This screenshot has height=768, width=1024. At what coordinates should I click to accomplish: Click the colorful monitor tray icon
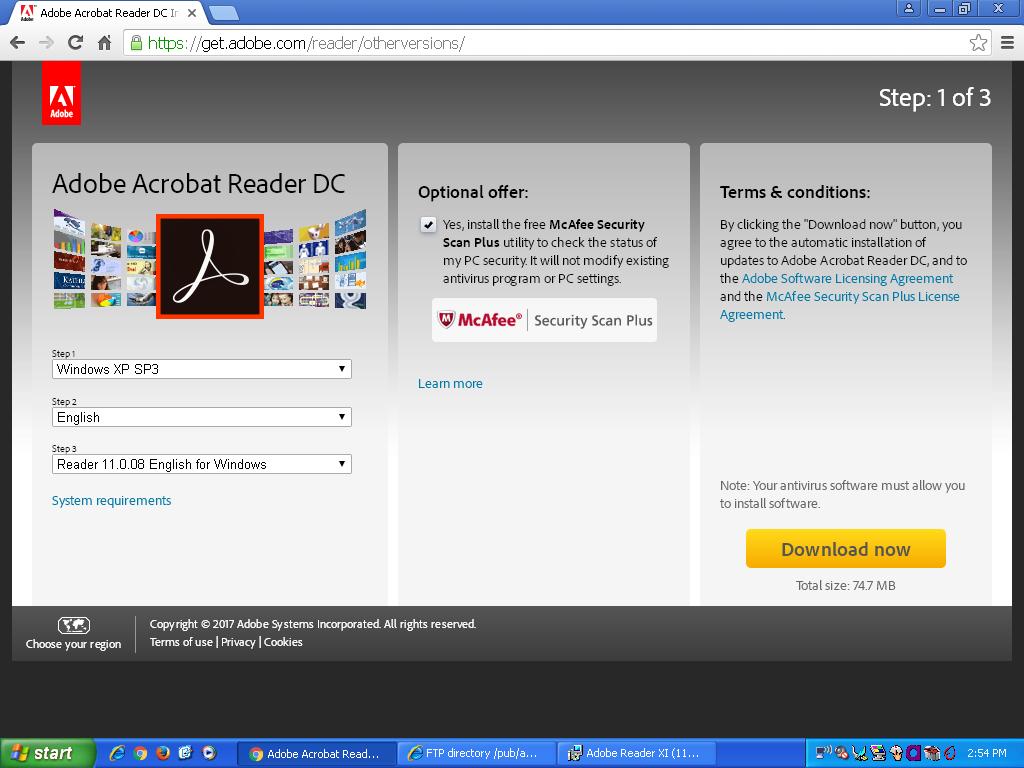878,754
